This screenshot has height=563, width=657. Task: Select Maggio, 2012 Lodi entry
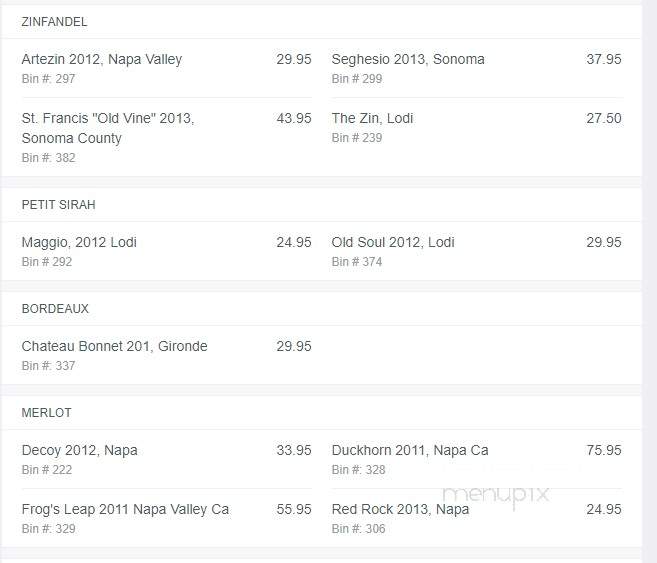(x=79, y=243)
